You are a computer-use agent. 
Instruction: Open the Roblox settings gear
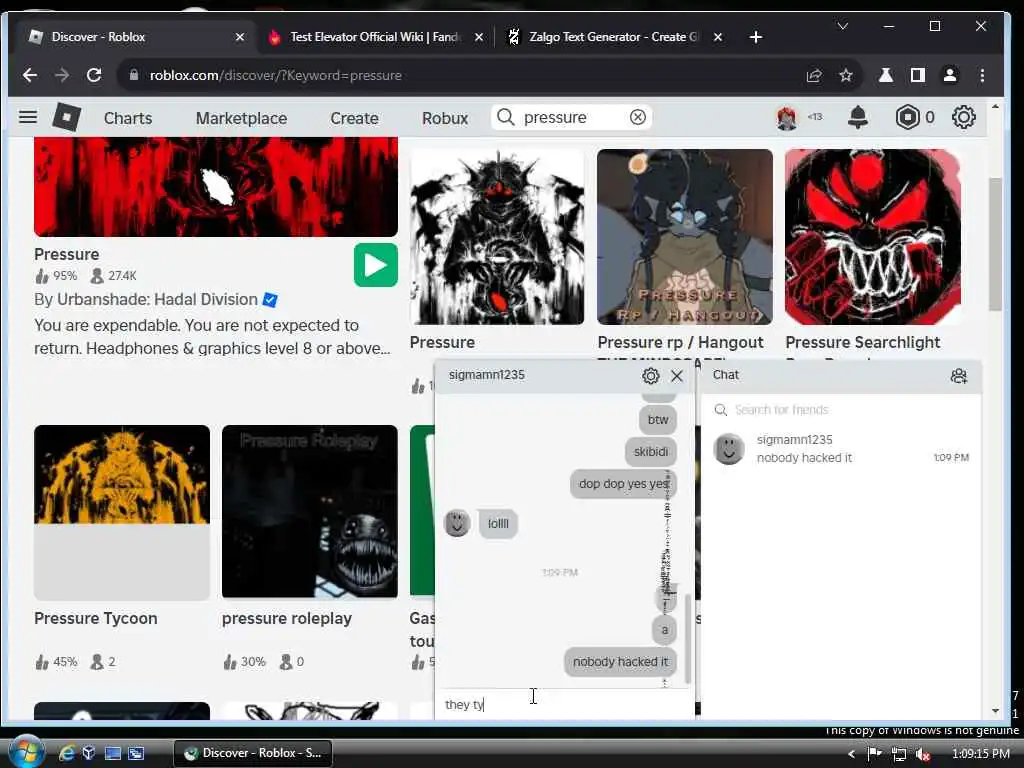[x=963, y=117]
